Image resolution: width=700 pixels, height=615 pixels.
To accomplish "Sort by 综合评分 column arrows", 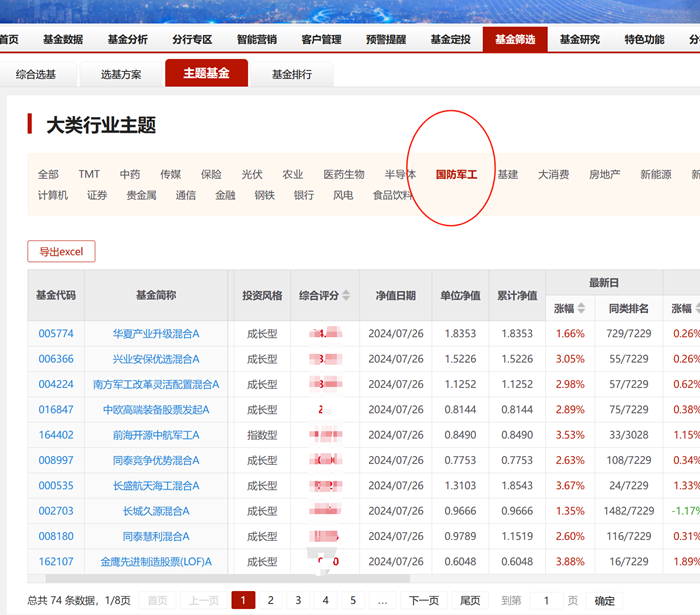I will pyautogui.click(x=346, y=295).
